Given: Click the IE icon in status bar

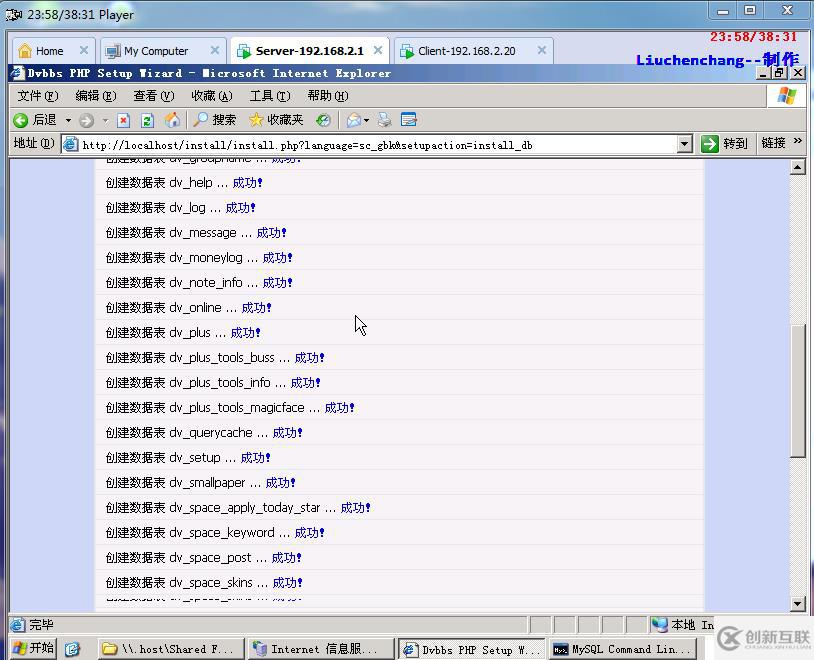Looking at the screenshot, I should pos(18,625).
